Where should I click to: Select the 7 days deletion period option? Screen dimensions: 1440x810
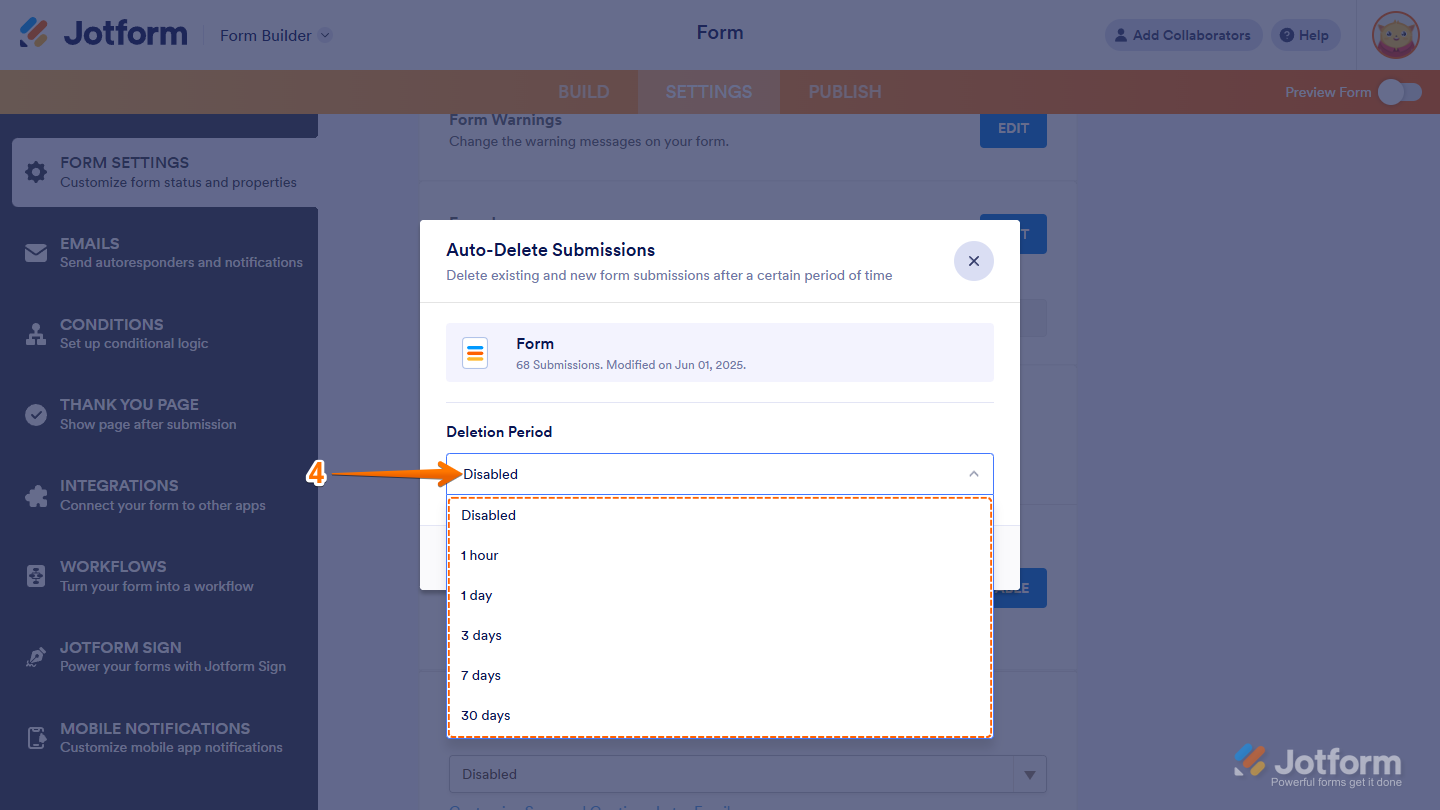[481, 675]
